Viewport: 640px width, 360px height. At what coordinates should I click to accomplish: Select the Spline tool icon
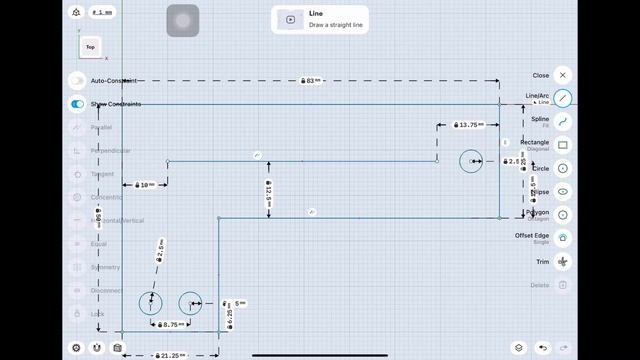562,122
